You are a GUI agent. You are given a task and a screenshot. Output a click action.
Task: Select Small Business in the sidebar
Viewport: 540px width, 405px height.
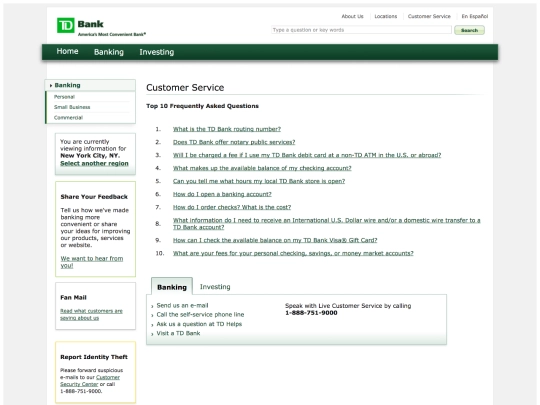(x=72, y=107)
